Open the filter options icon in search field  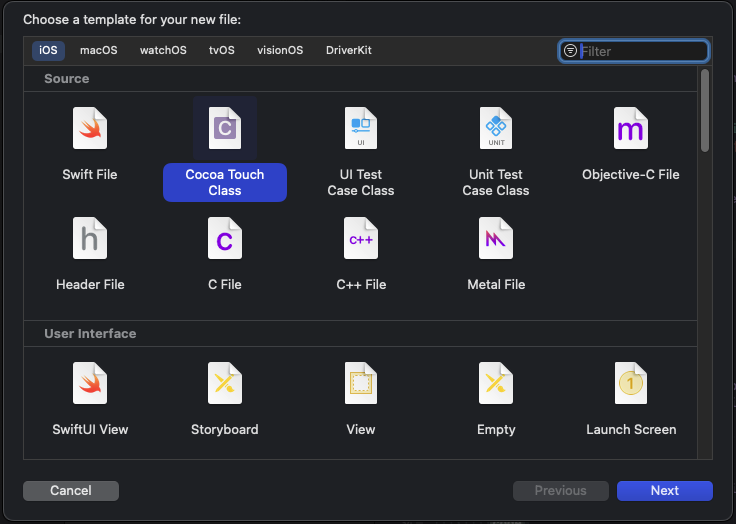coord(570,51)
